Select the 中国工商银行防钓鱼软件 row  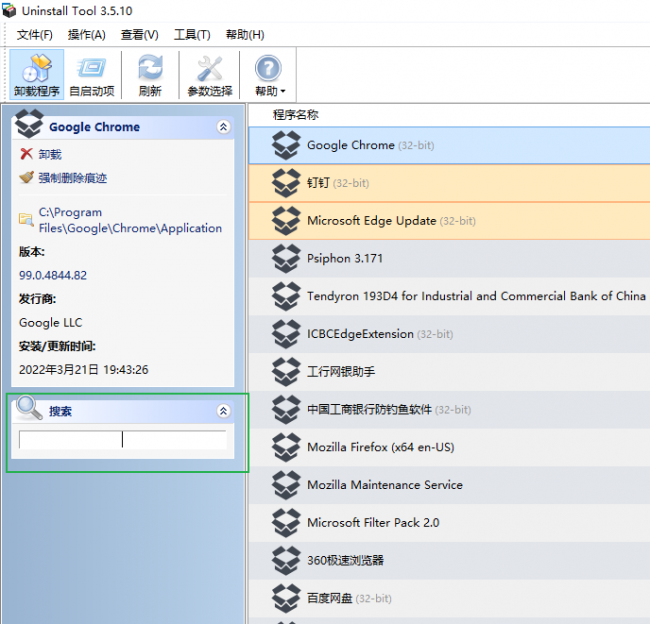tap(449, 410)
